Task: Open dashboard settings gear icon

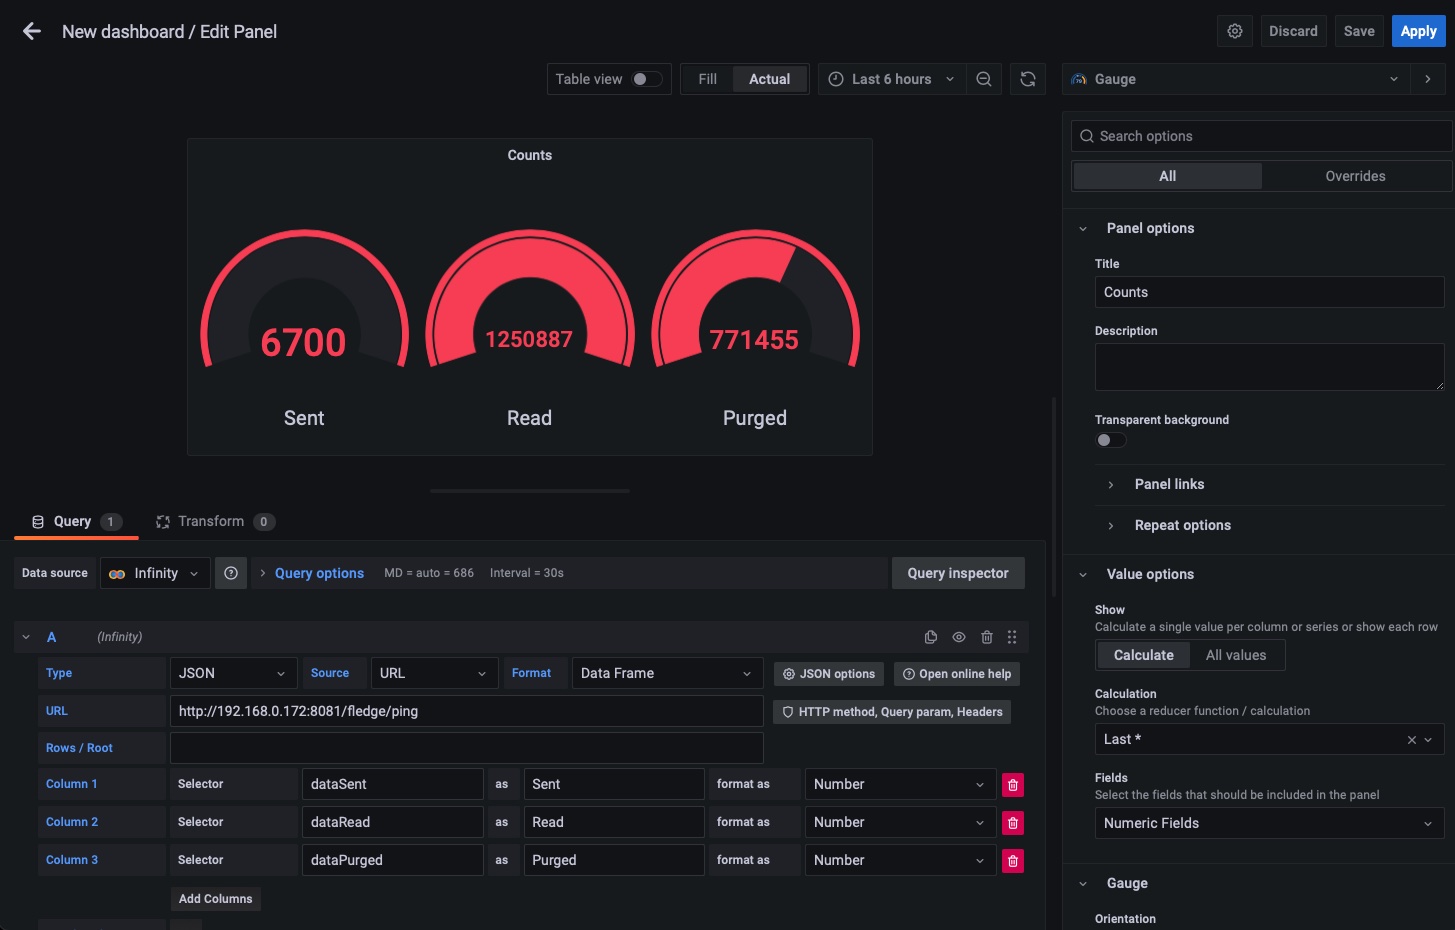Action: pos(1235,32)
